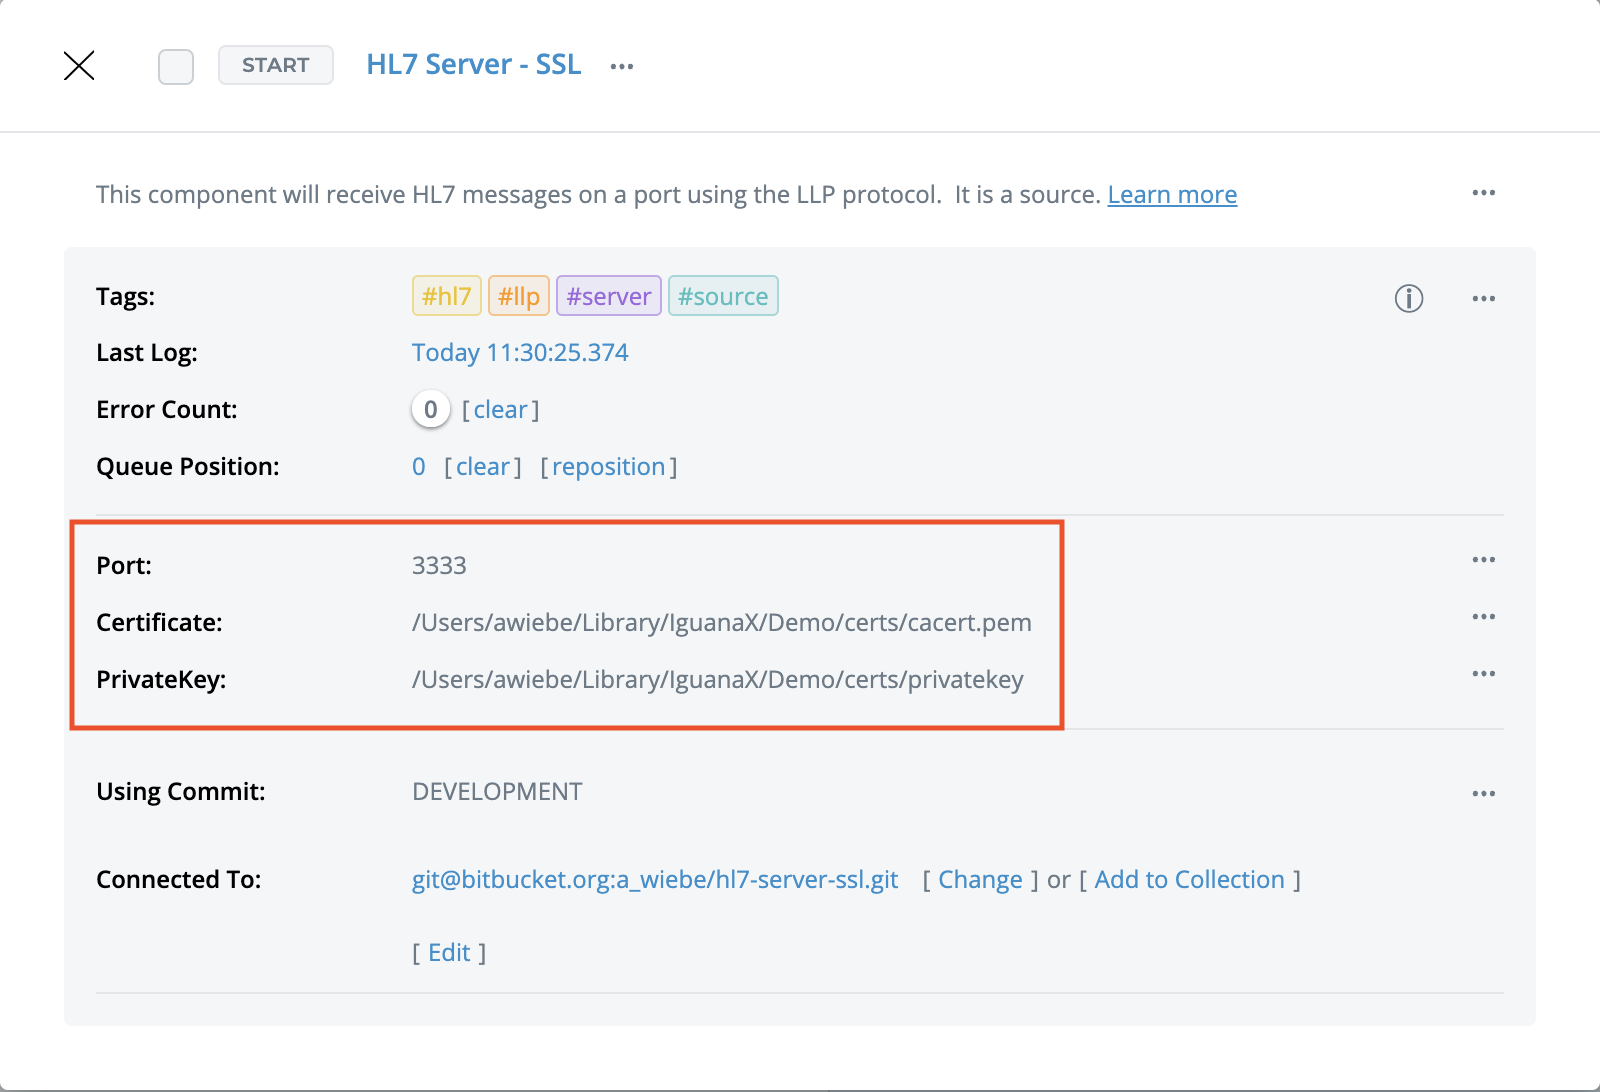This screenshot has height=1092, width=1600.
Task: Open the Last Log timestamp link
Action: [520, 353]
